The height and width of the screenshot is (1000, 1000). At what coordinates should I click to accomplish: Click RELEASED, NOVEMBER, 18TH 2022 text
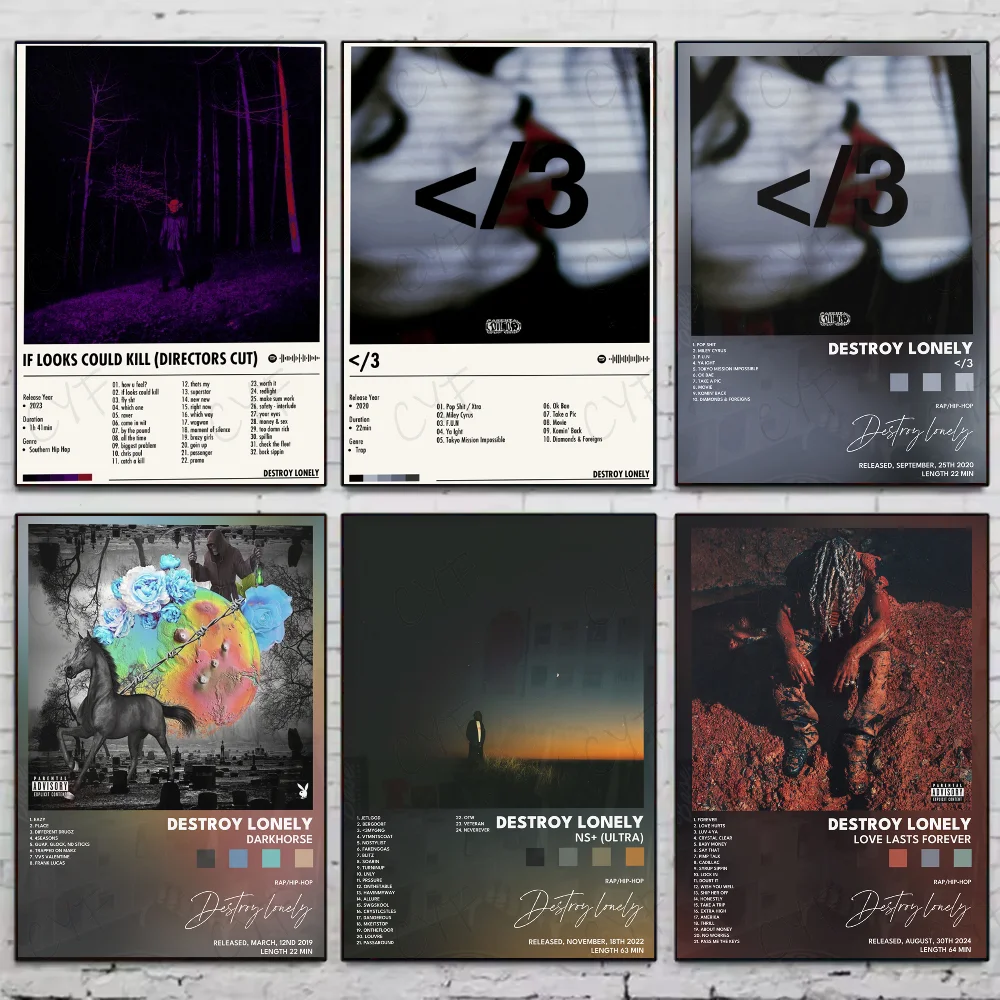(586, 941)
